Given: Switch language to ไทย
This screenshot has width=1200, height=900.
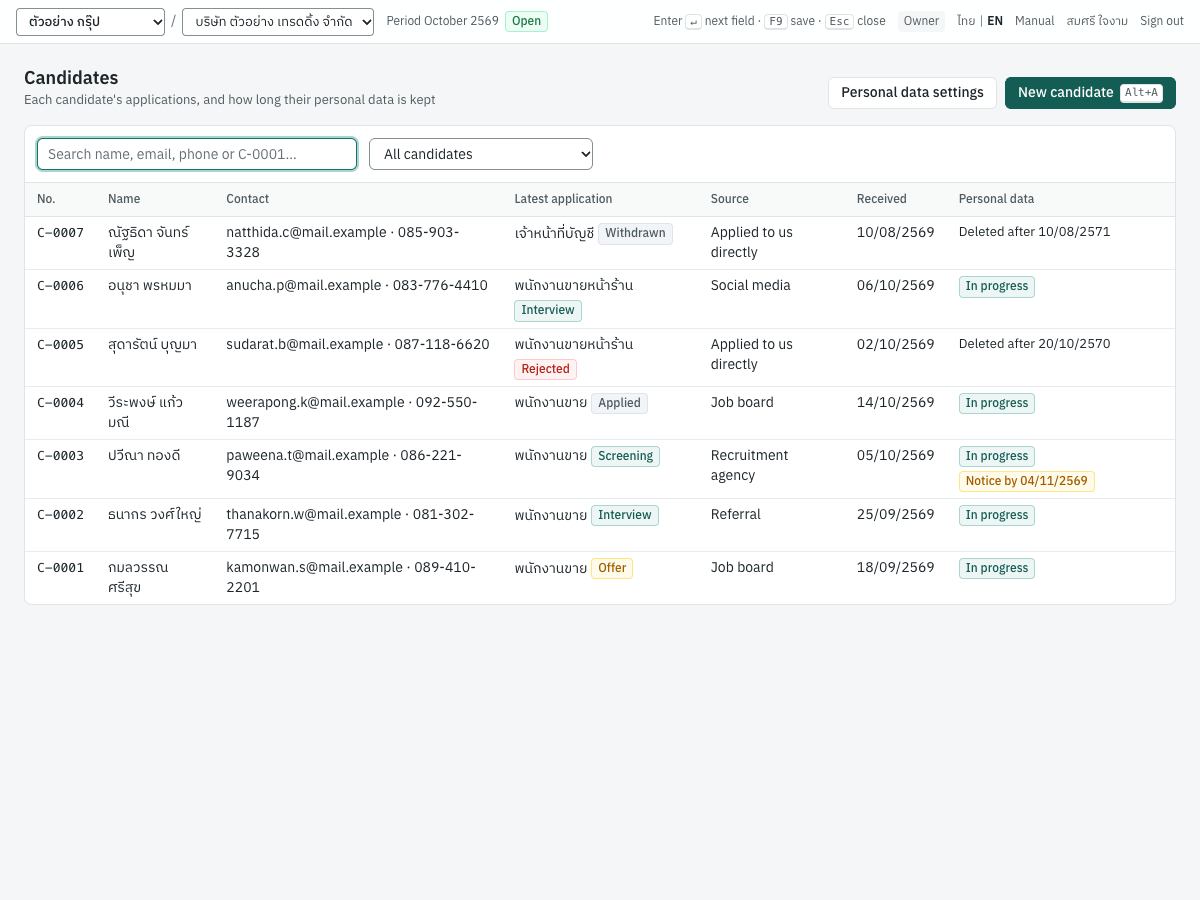Looking at the screenshot, I should [x=966, y=21].
